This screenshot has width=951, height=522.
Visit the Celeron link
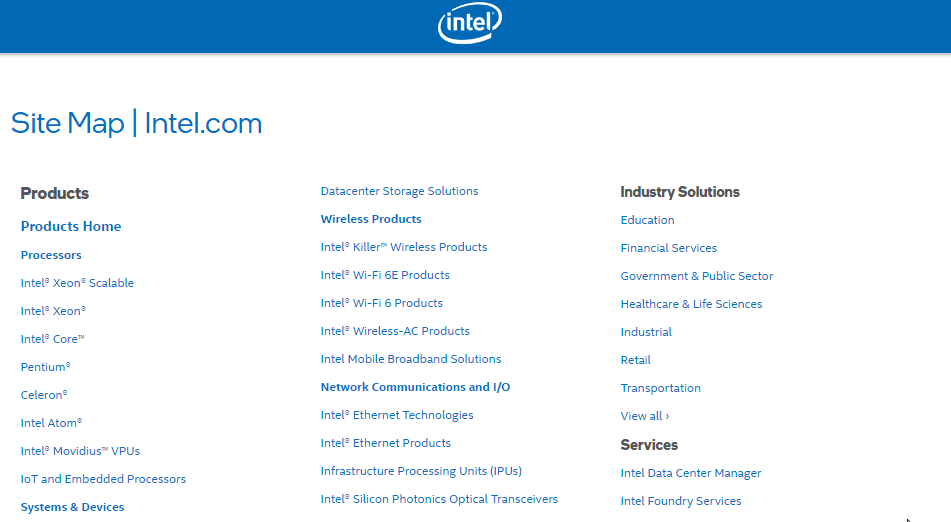44,395
